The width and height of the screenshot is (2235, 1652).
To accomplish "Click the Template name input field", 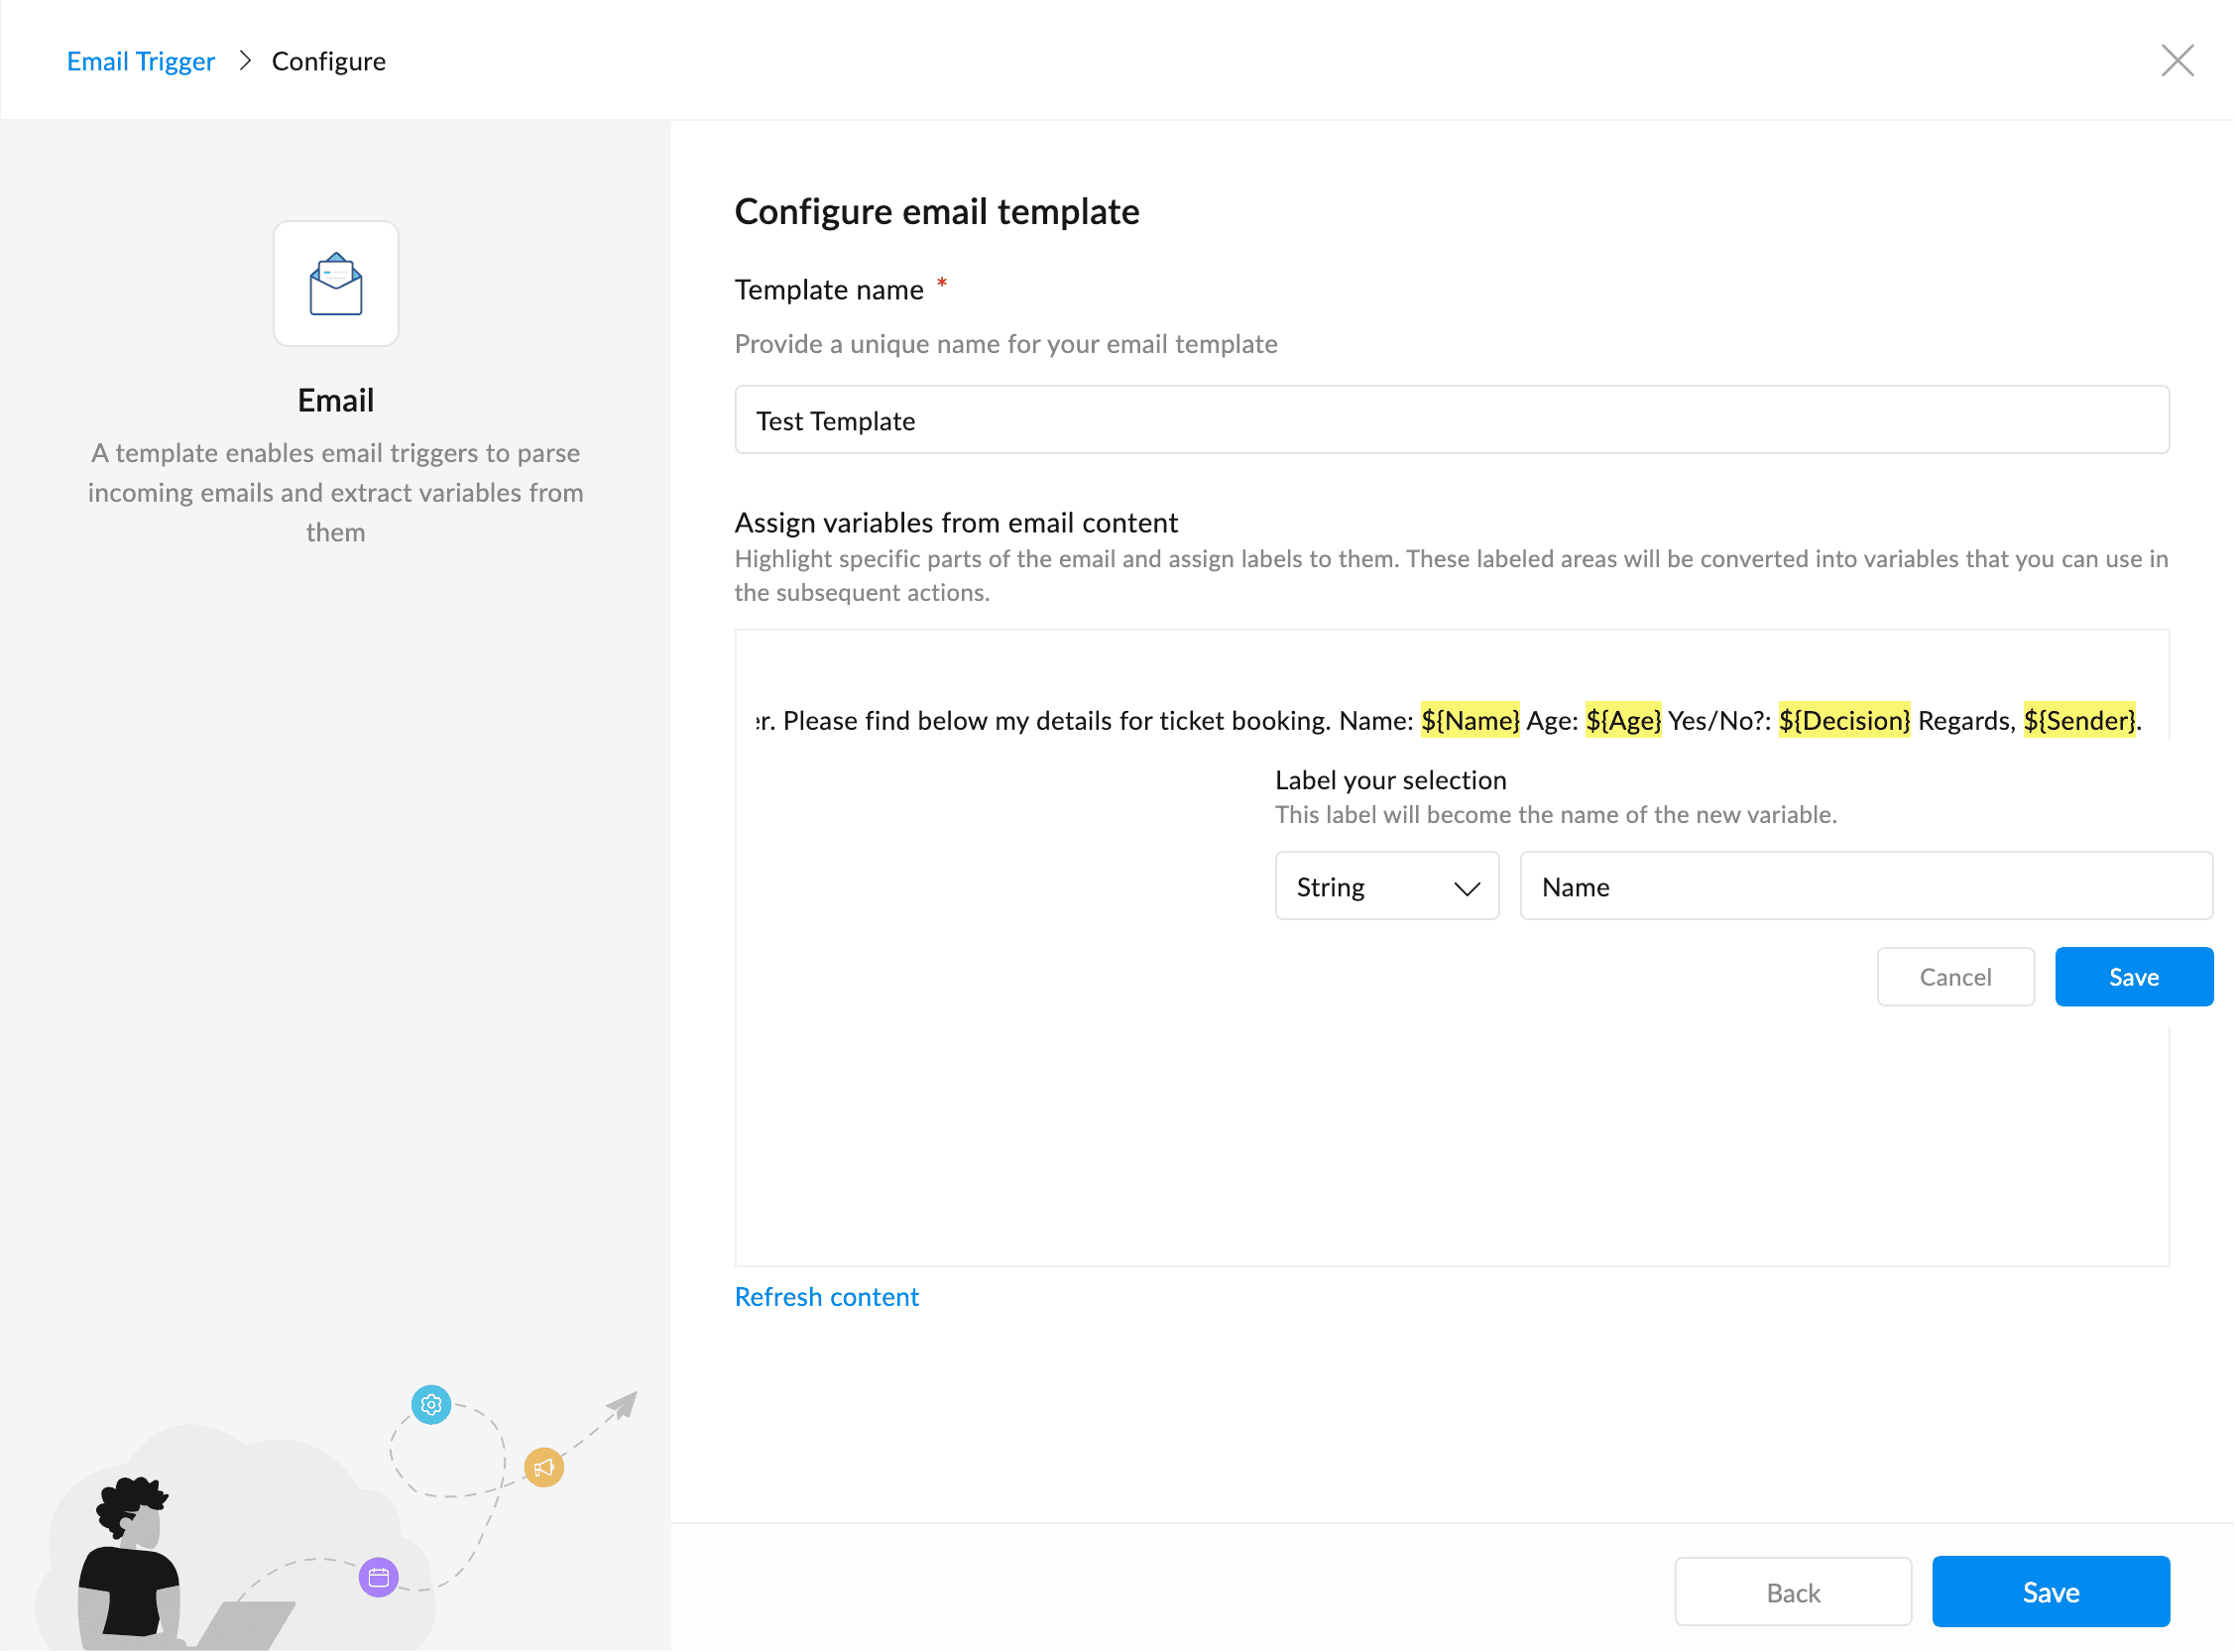I will 1452,420.
